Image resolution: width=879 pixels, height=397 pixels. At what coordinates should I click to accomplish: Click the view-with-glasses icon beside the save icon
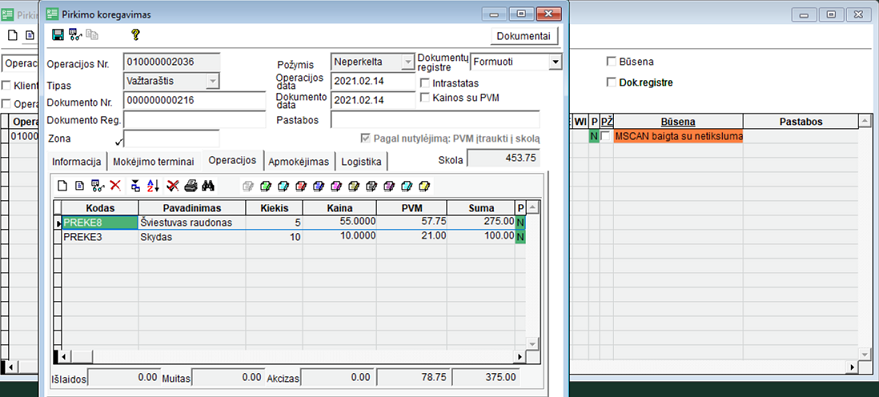pos(75,35)
